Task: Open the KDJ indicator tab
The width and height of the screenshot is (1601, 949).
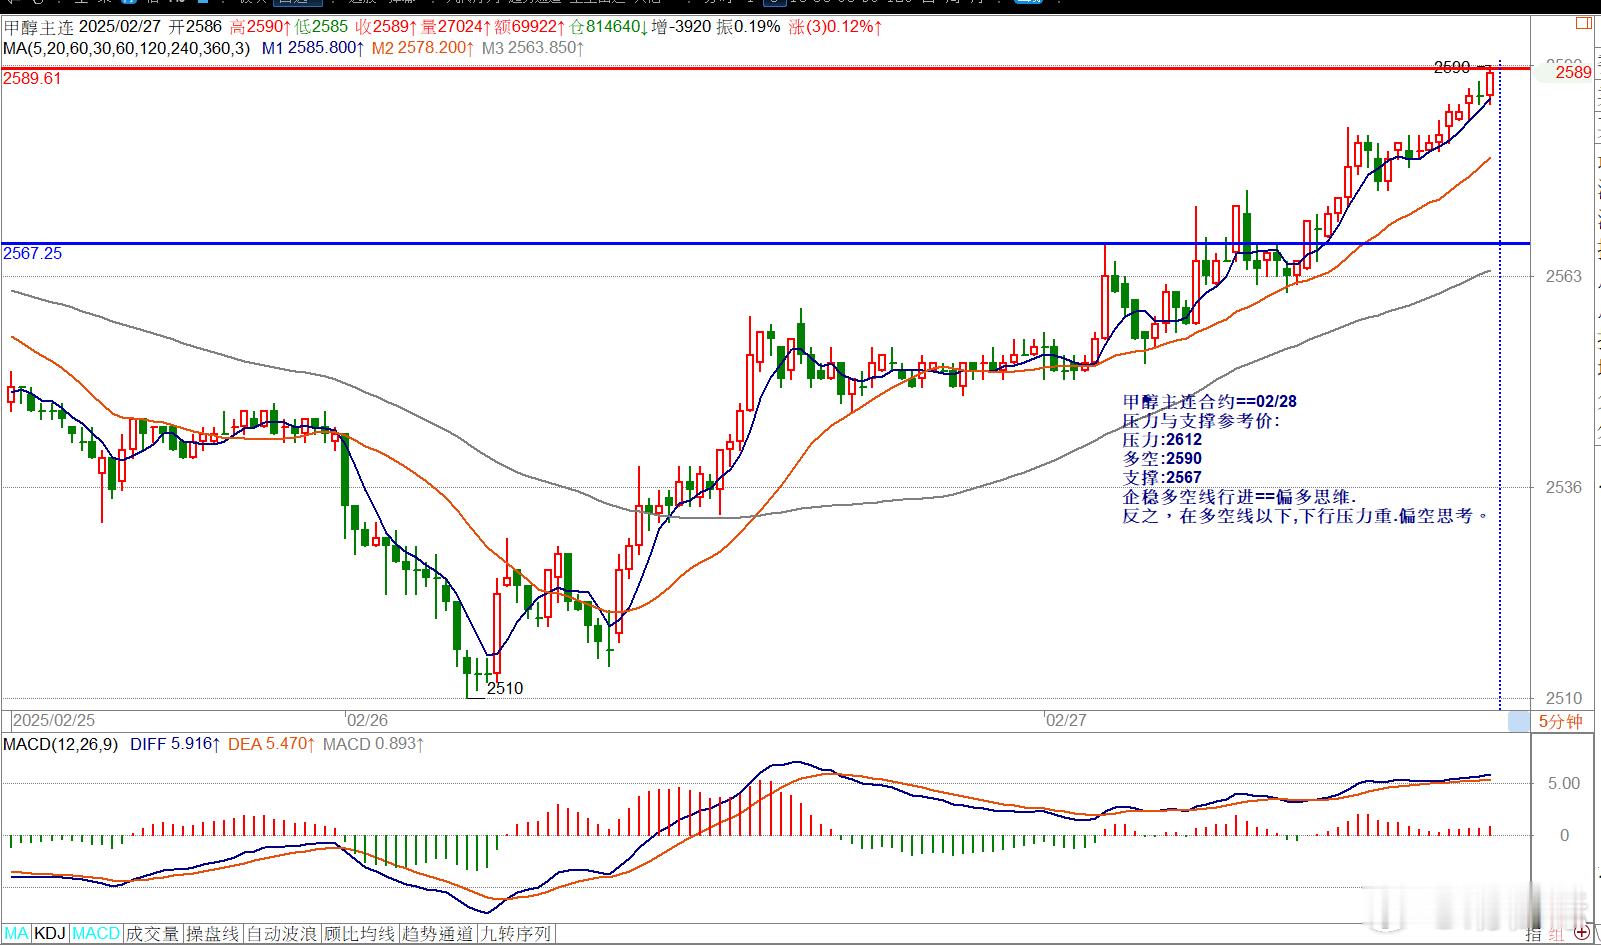Action: pos(50,934)
